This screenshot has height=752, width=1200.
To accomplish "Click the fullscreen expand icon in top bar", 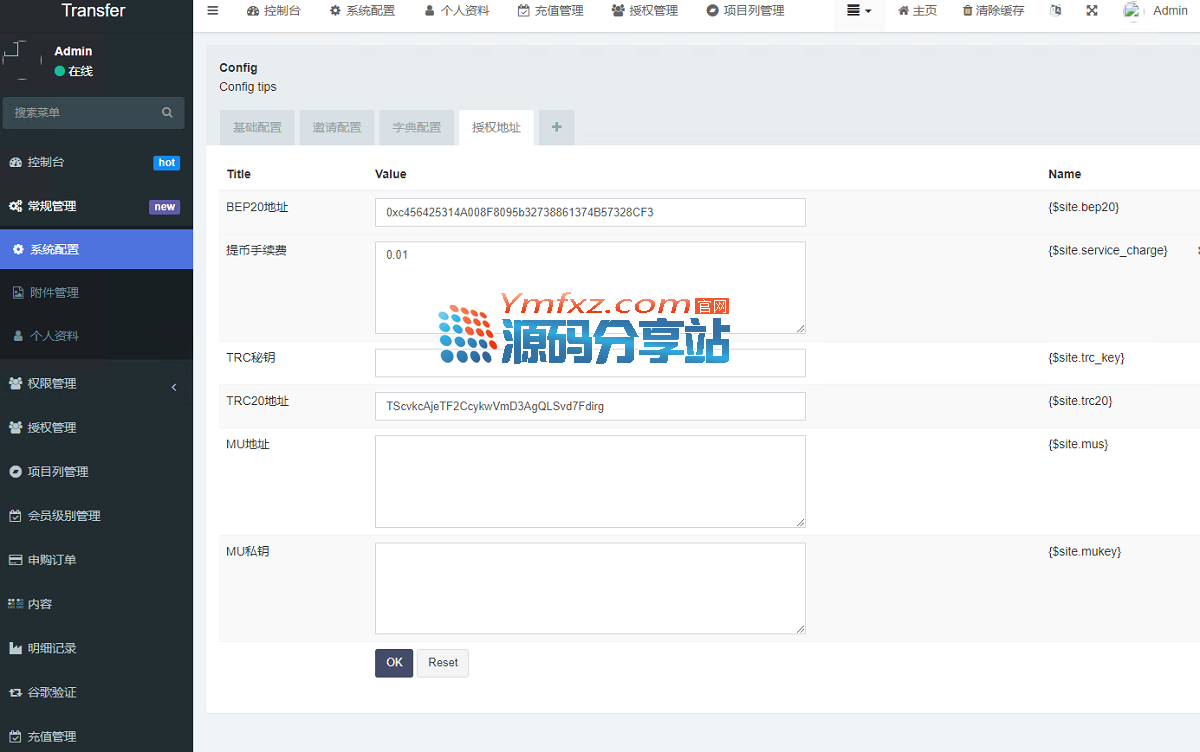I will pos(1092,11).
